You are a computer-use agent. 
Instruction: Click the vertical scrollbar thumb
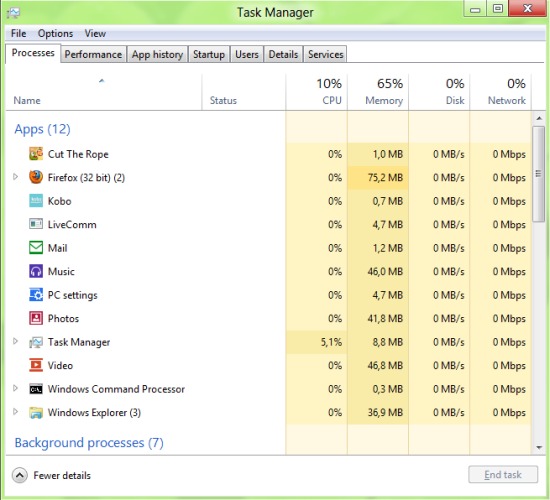(x=538, y=174)
